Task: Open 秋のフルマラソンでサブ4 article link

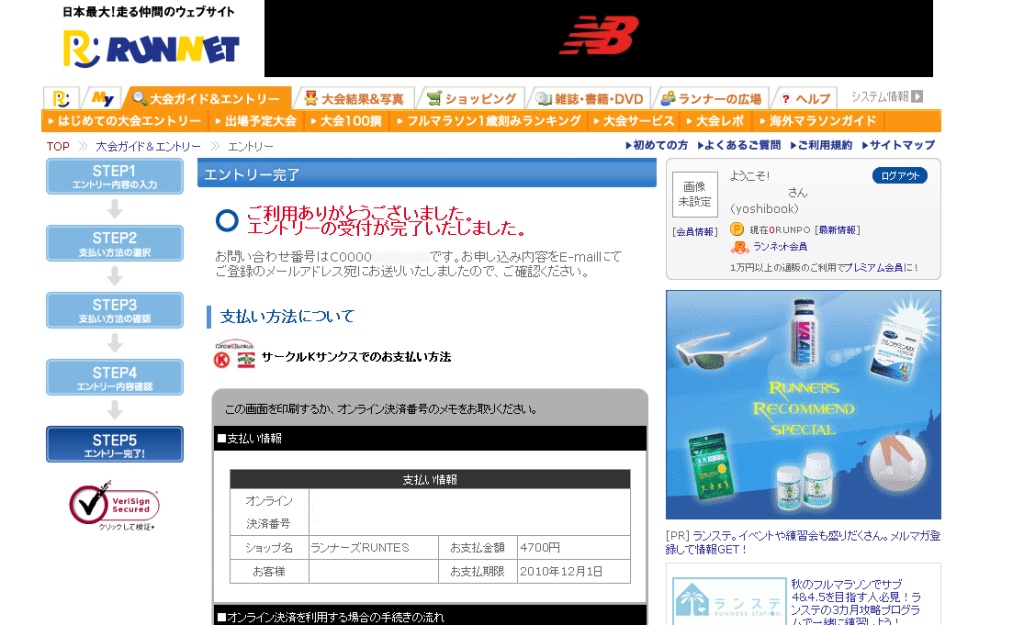Action: point(856,602)
